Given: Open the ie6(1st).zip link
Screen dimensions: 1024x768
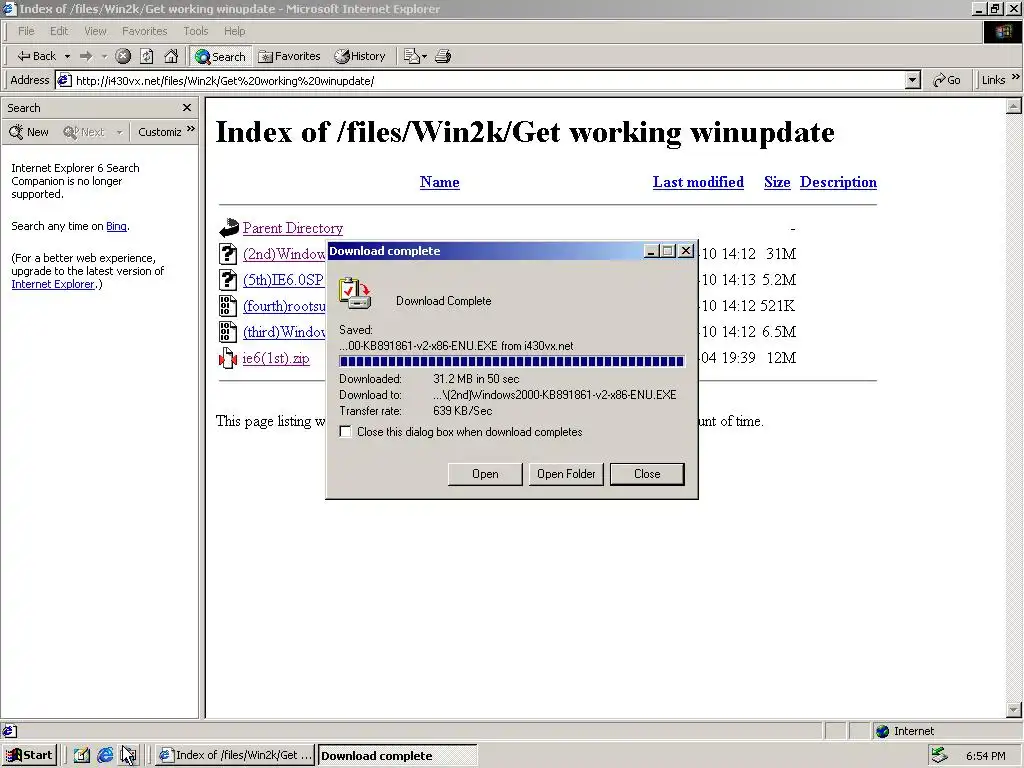Looking at the screenshot, I should (x=276, y=359).
